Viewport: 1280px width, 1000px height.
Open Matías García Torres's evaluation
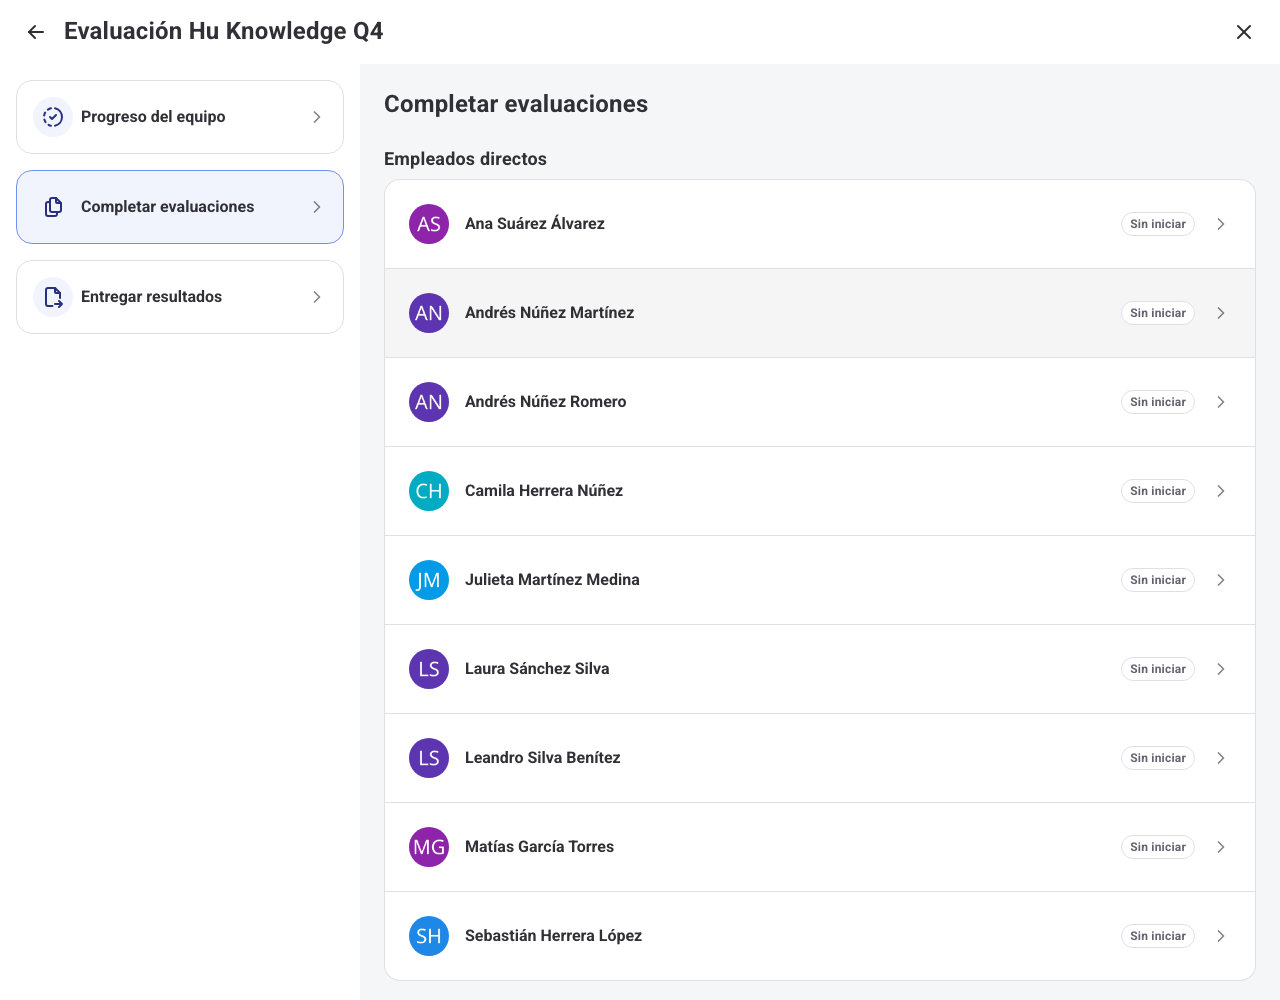820,847
